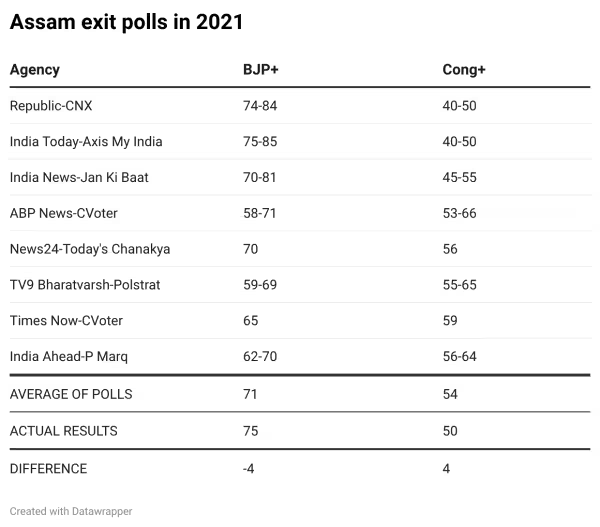Select the India Ahead-P Marq agency cell
The height and width of the screenshot is (527, 600).
[69, 357]
